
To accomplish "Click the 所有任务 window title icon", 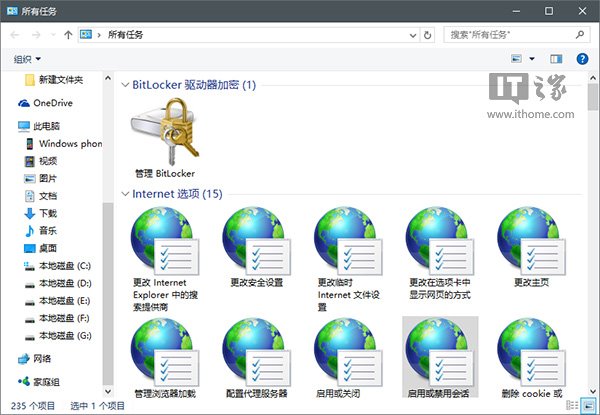I will (12, 11).
